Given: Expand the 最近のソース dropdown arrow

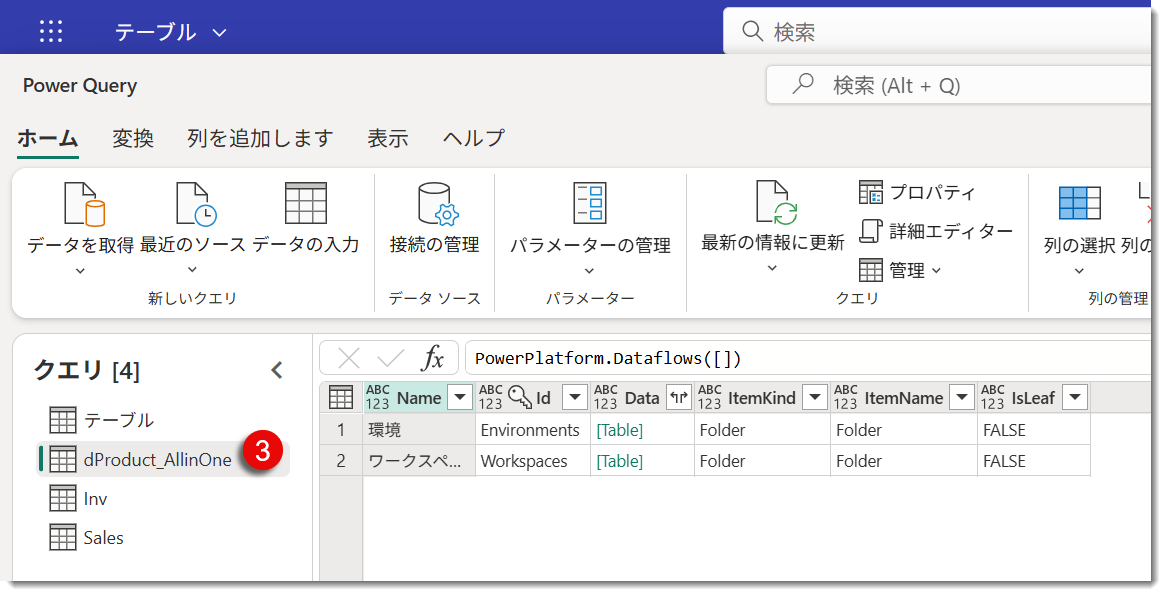Looking at the screenshot, I should [193, 269].
